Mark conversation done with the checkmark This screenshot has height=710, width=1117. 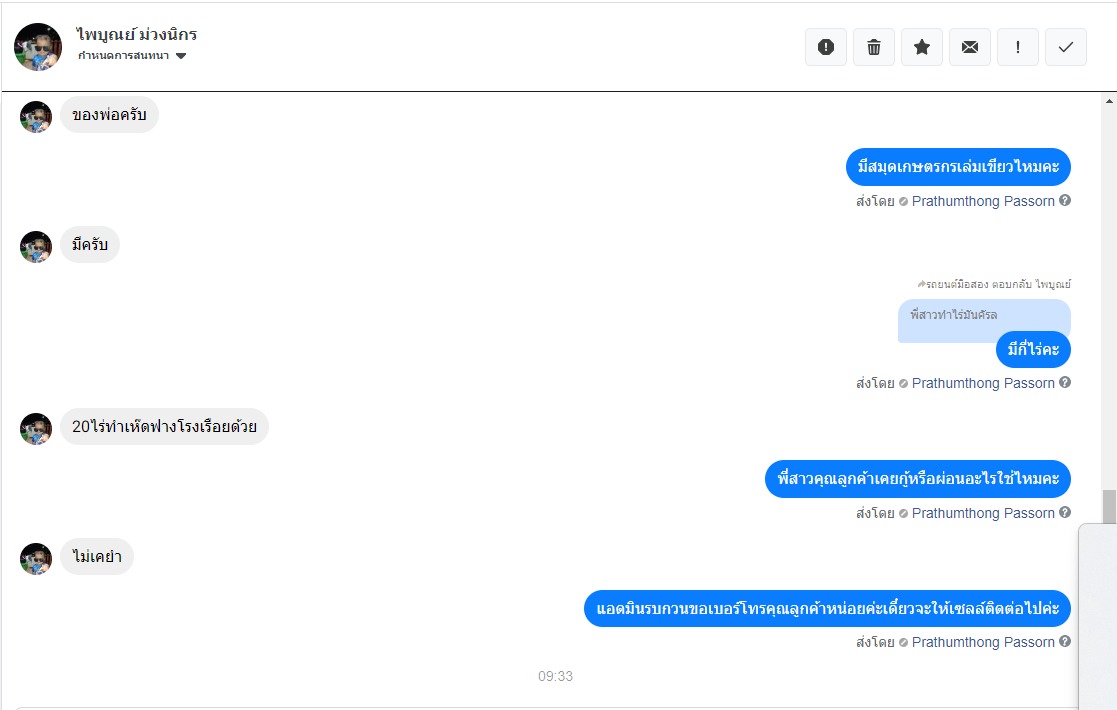pyautogui.click(x=1066, y=47)
